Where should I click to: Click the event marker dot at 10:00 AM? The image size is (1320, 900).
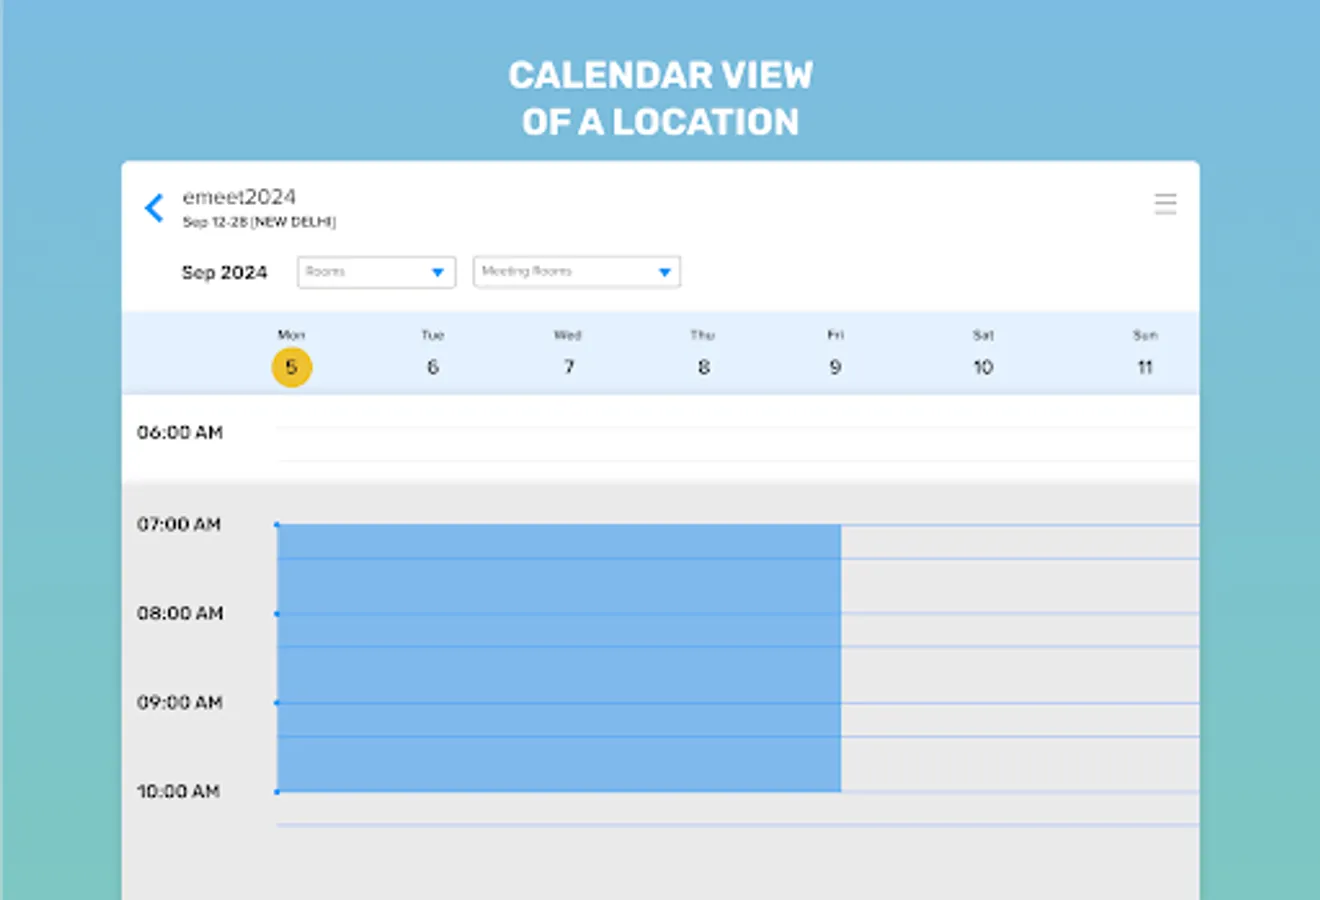(x=277, y=792)
